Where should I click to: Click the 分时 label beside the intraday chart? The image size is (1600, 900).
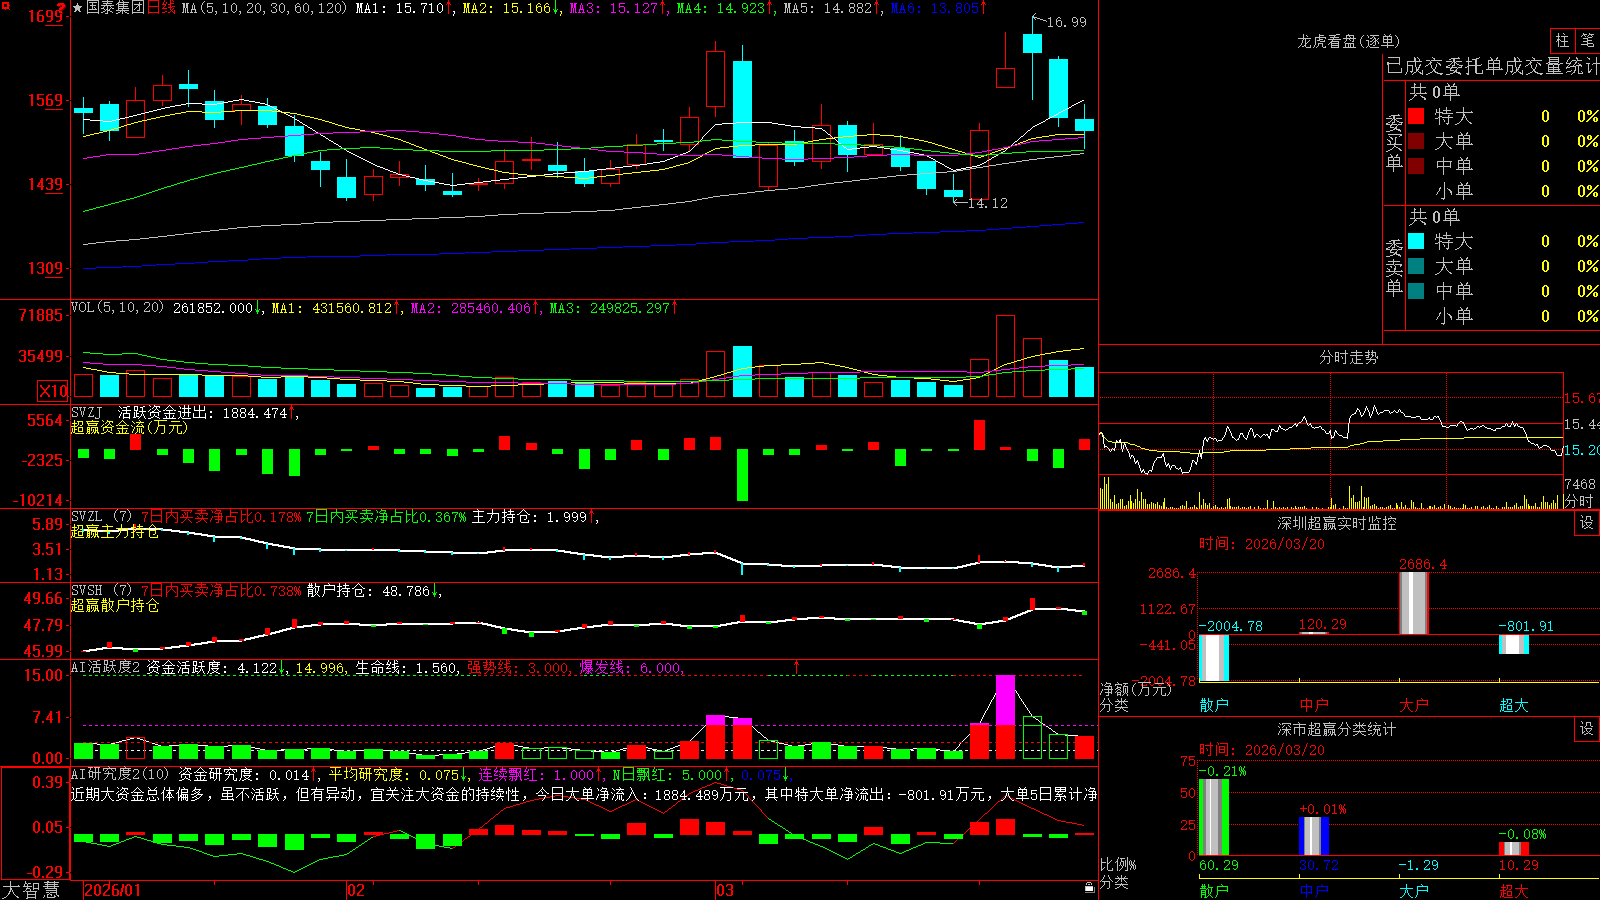[1579, 501]
